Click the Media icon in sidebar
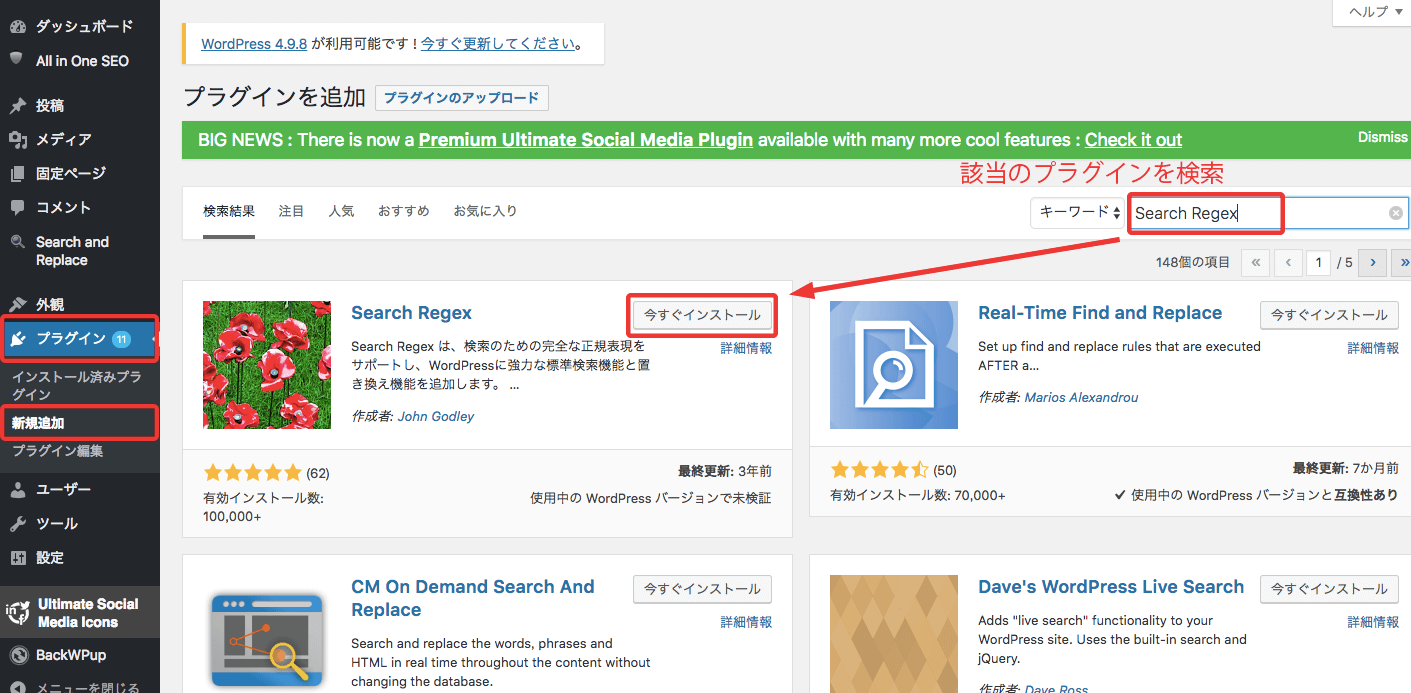The image size is (1411, 693). [17, 139]
